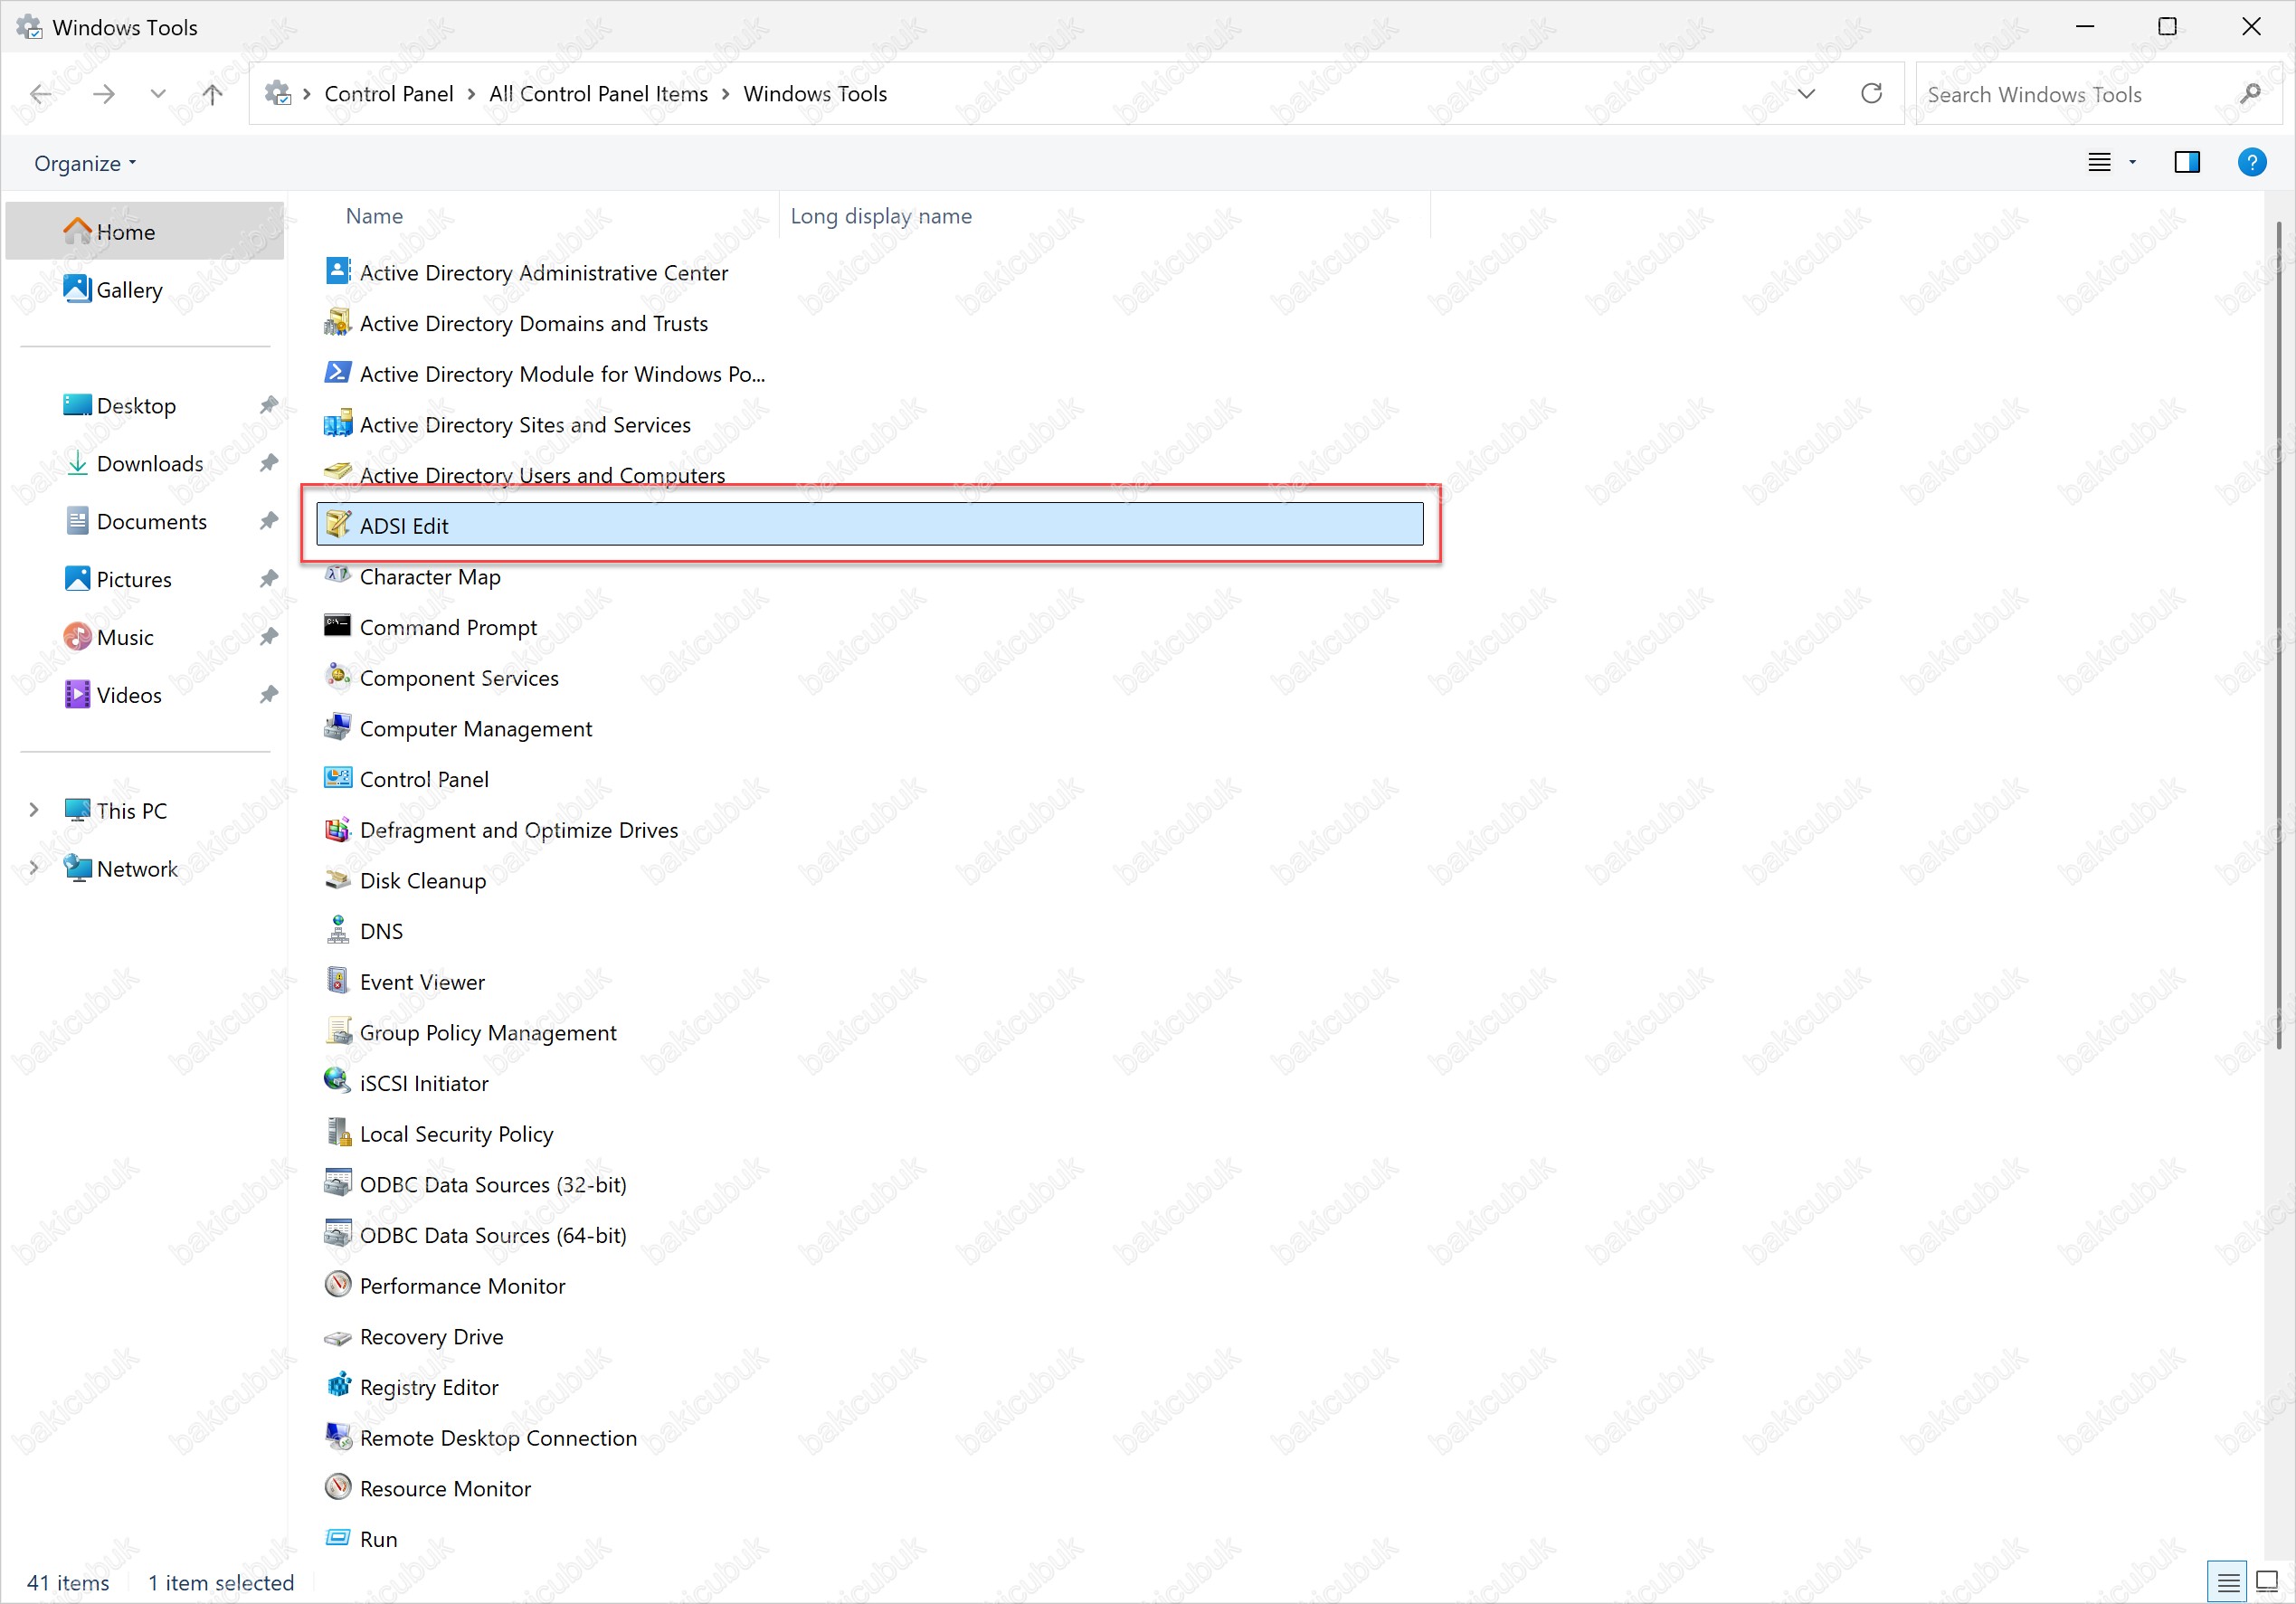2296x1604 pixels.
Task: Expand the Network tree node
Action: pos(34,868)
